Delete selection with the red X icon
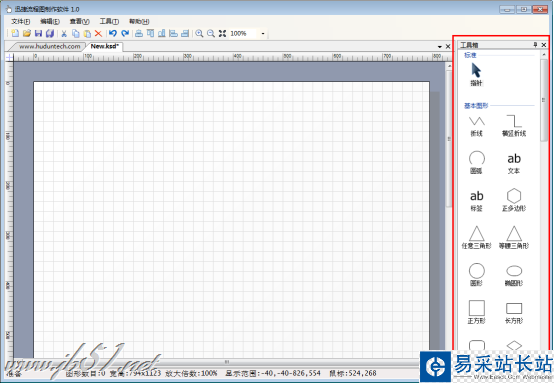 click(x=99, y=34)
